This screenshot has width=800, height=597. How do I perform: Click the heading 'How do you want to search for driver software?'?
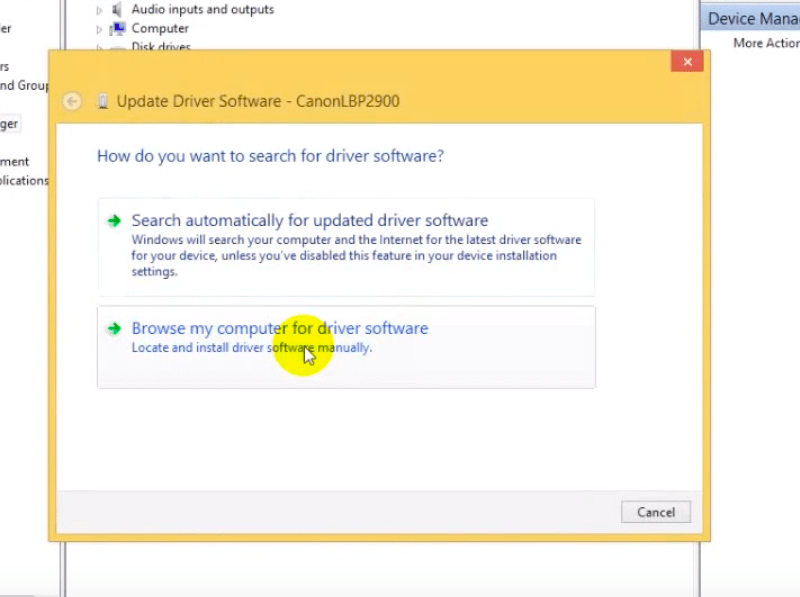[270, 156]
